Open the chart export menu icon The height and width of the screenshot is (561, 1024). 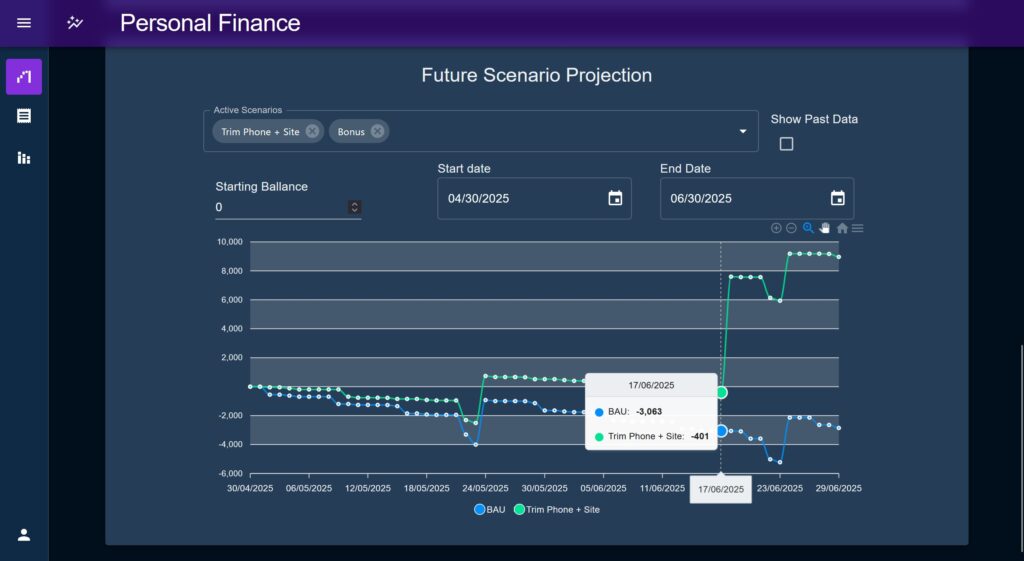(858, 228)
